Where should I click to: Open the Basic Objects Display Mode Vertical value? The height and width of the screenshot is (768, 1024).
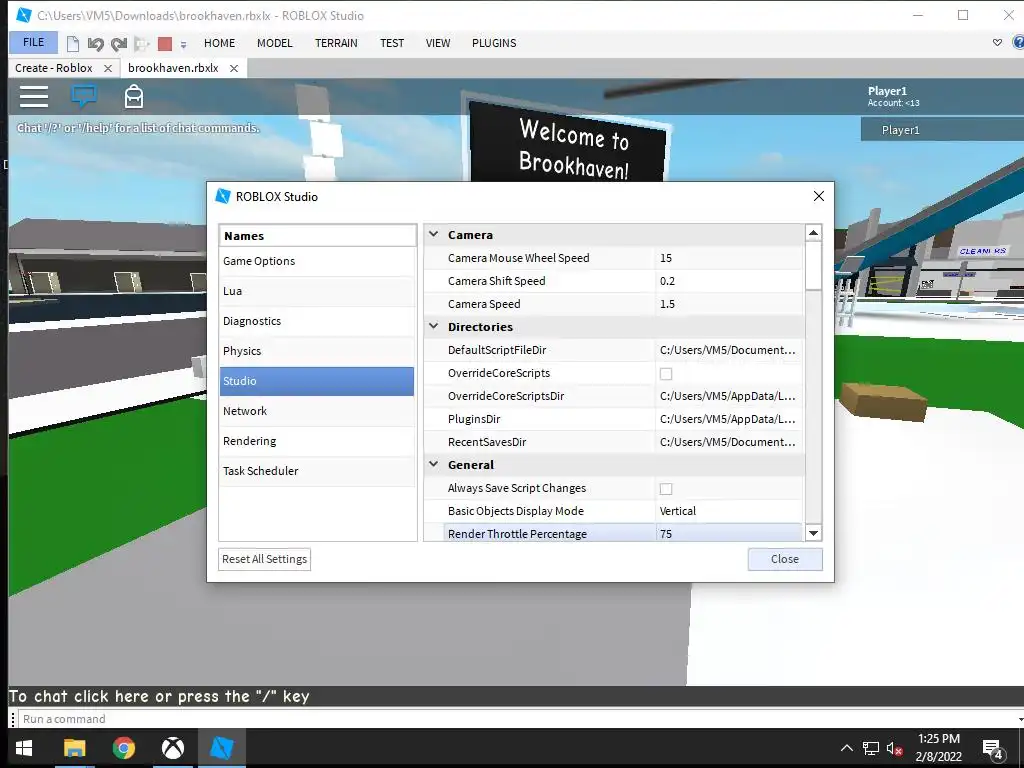(x=729, y=511)
